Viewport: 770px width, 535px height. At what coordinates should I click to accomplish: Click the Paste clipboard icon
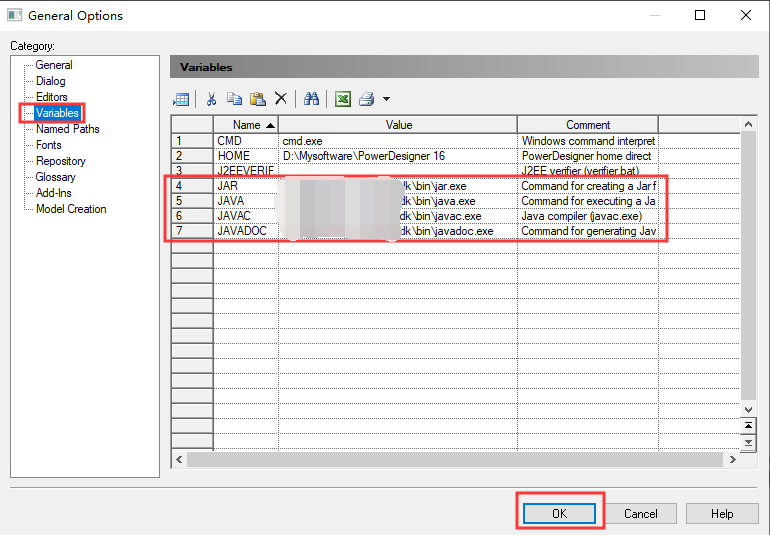pyautogui.click(x=258, y=99)
